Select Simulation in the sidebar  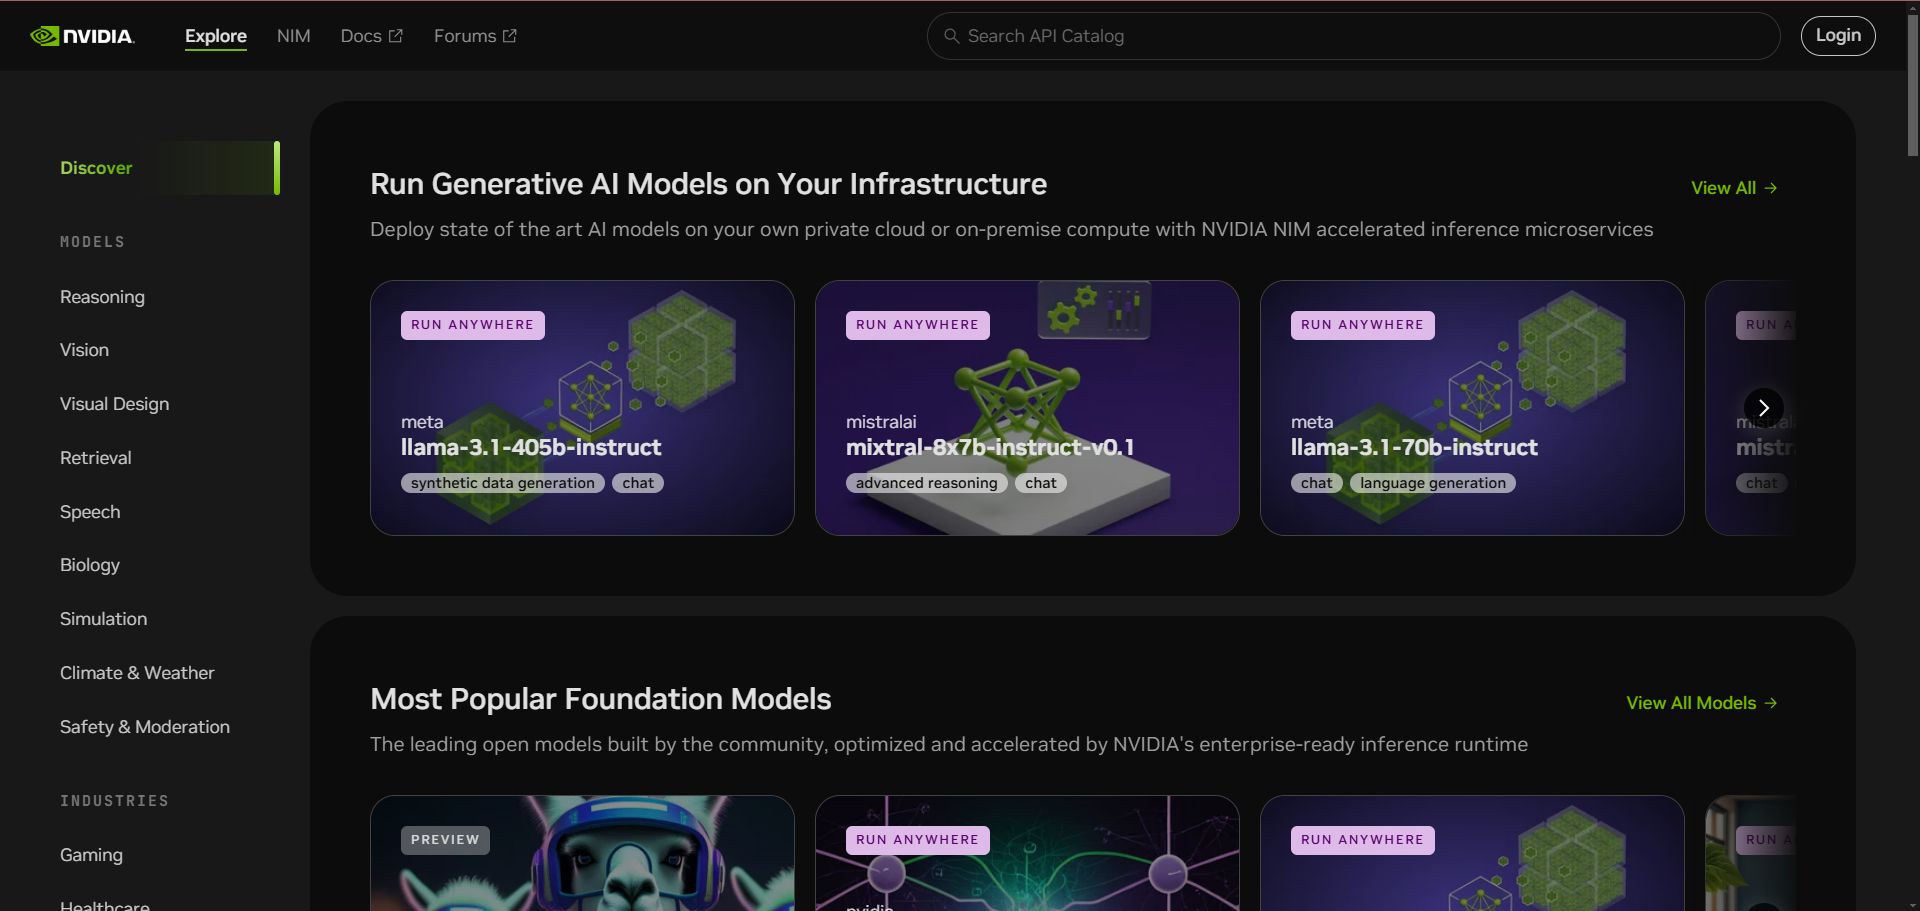(103, 619)
